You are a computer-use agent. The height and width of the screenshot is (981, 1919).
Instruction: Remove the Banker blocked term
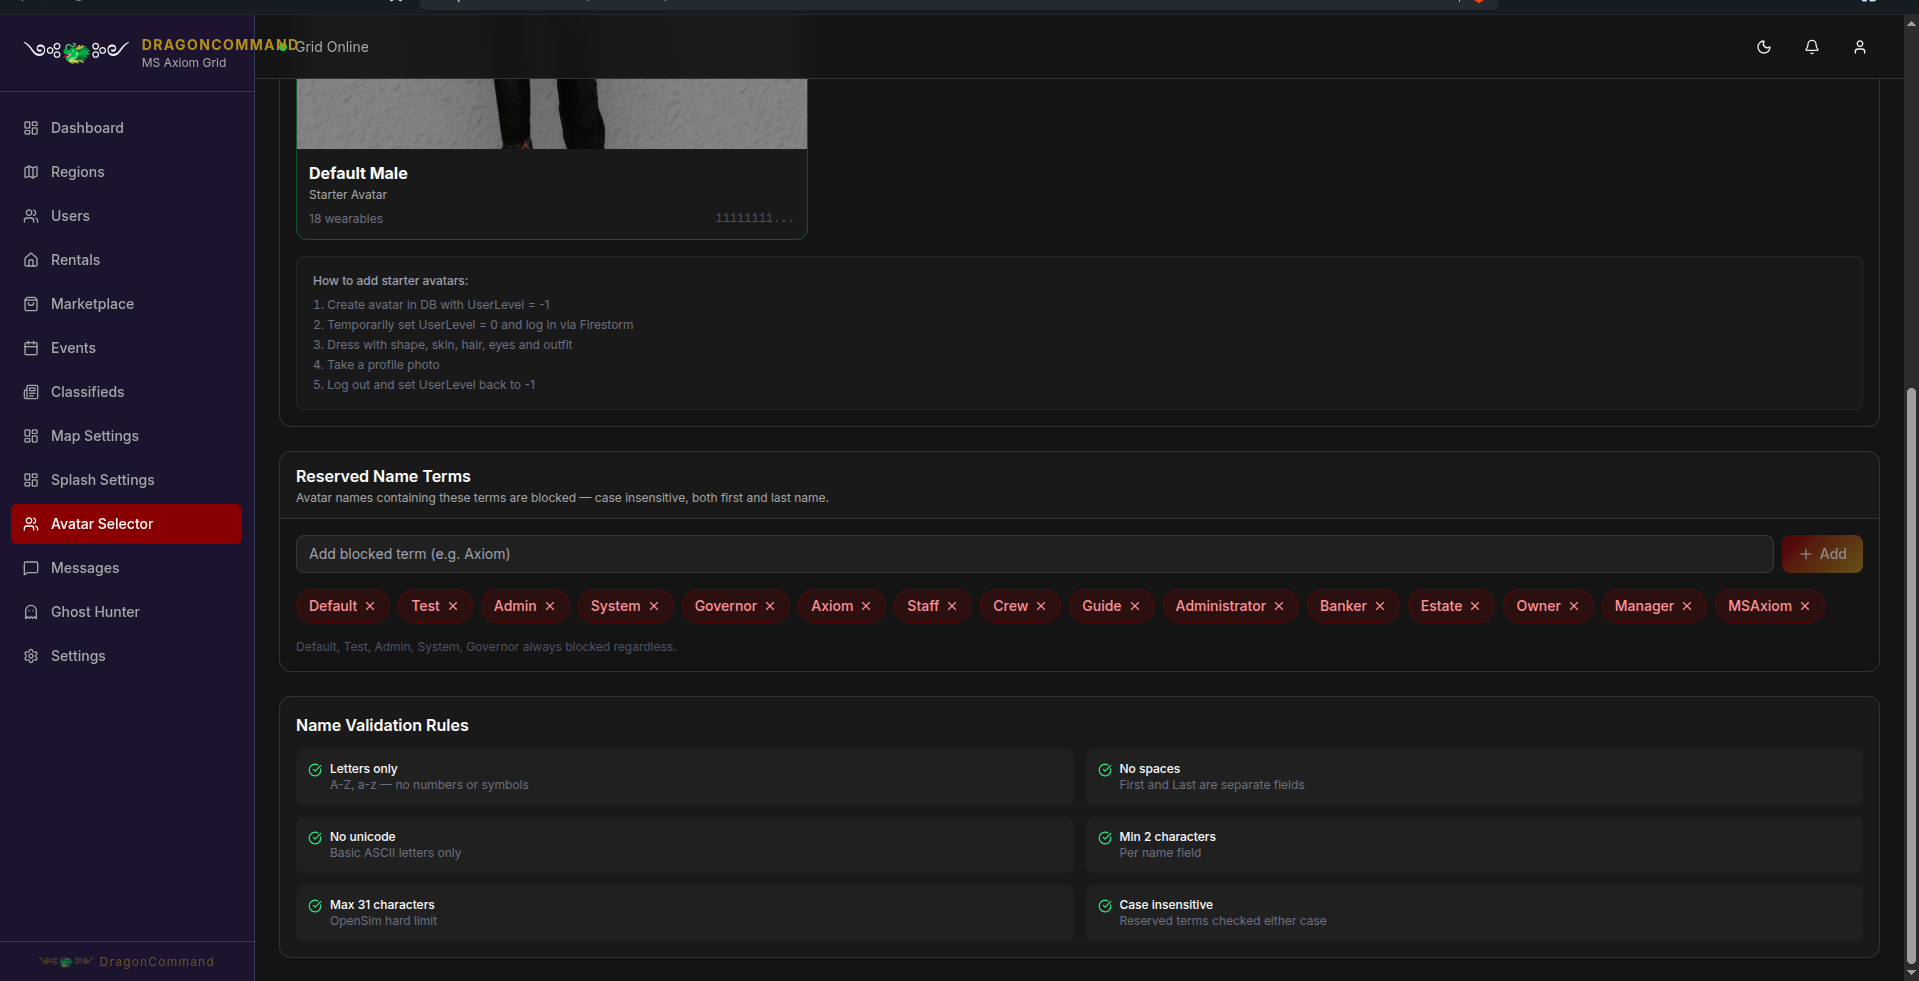(x=1380, y=606)
